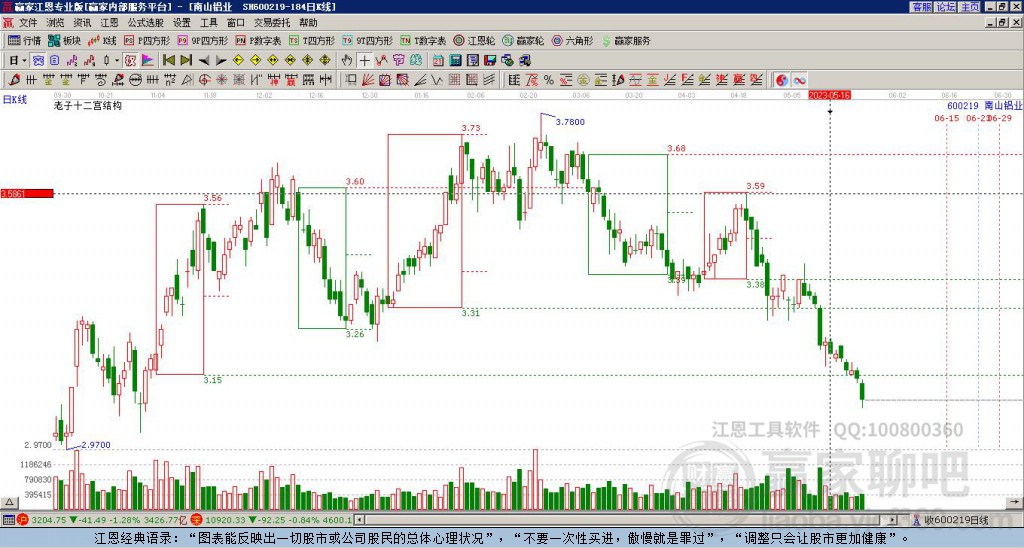Image resolution: width=1024 pixels, height=548 pixels.
Task: Open the P数字表 tool
Action: click(x=258, y=40)
